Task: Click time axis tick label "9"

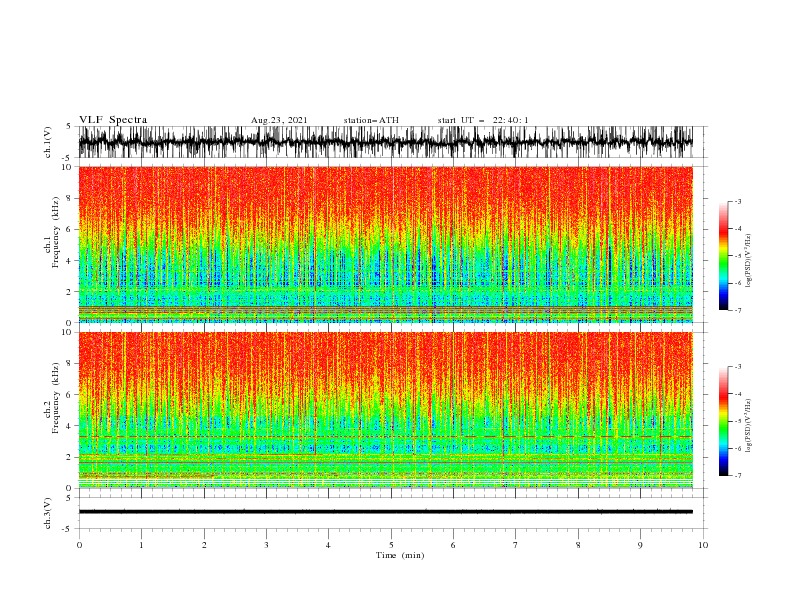Action: 640,545
